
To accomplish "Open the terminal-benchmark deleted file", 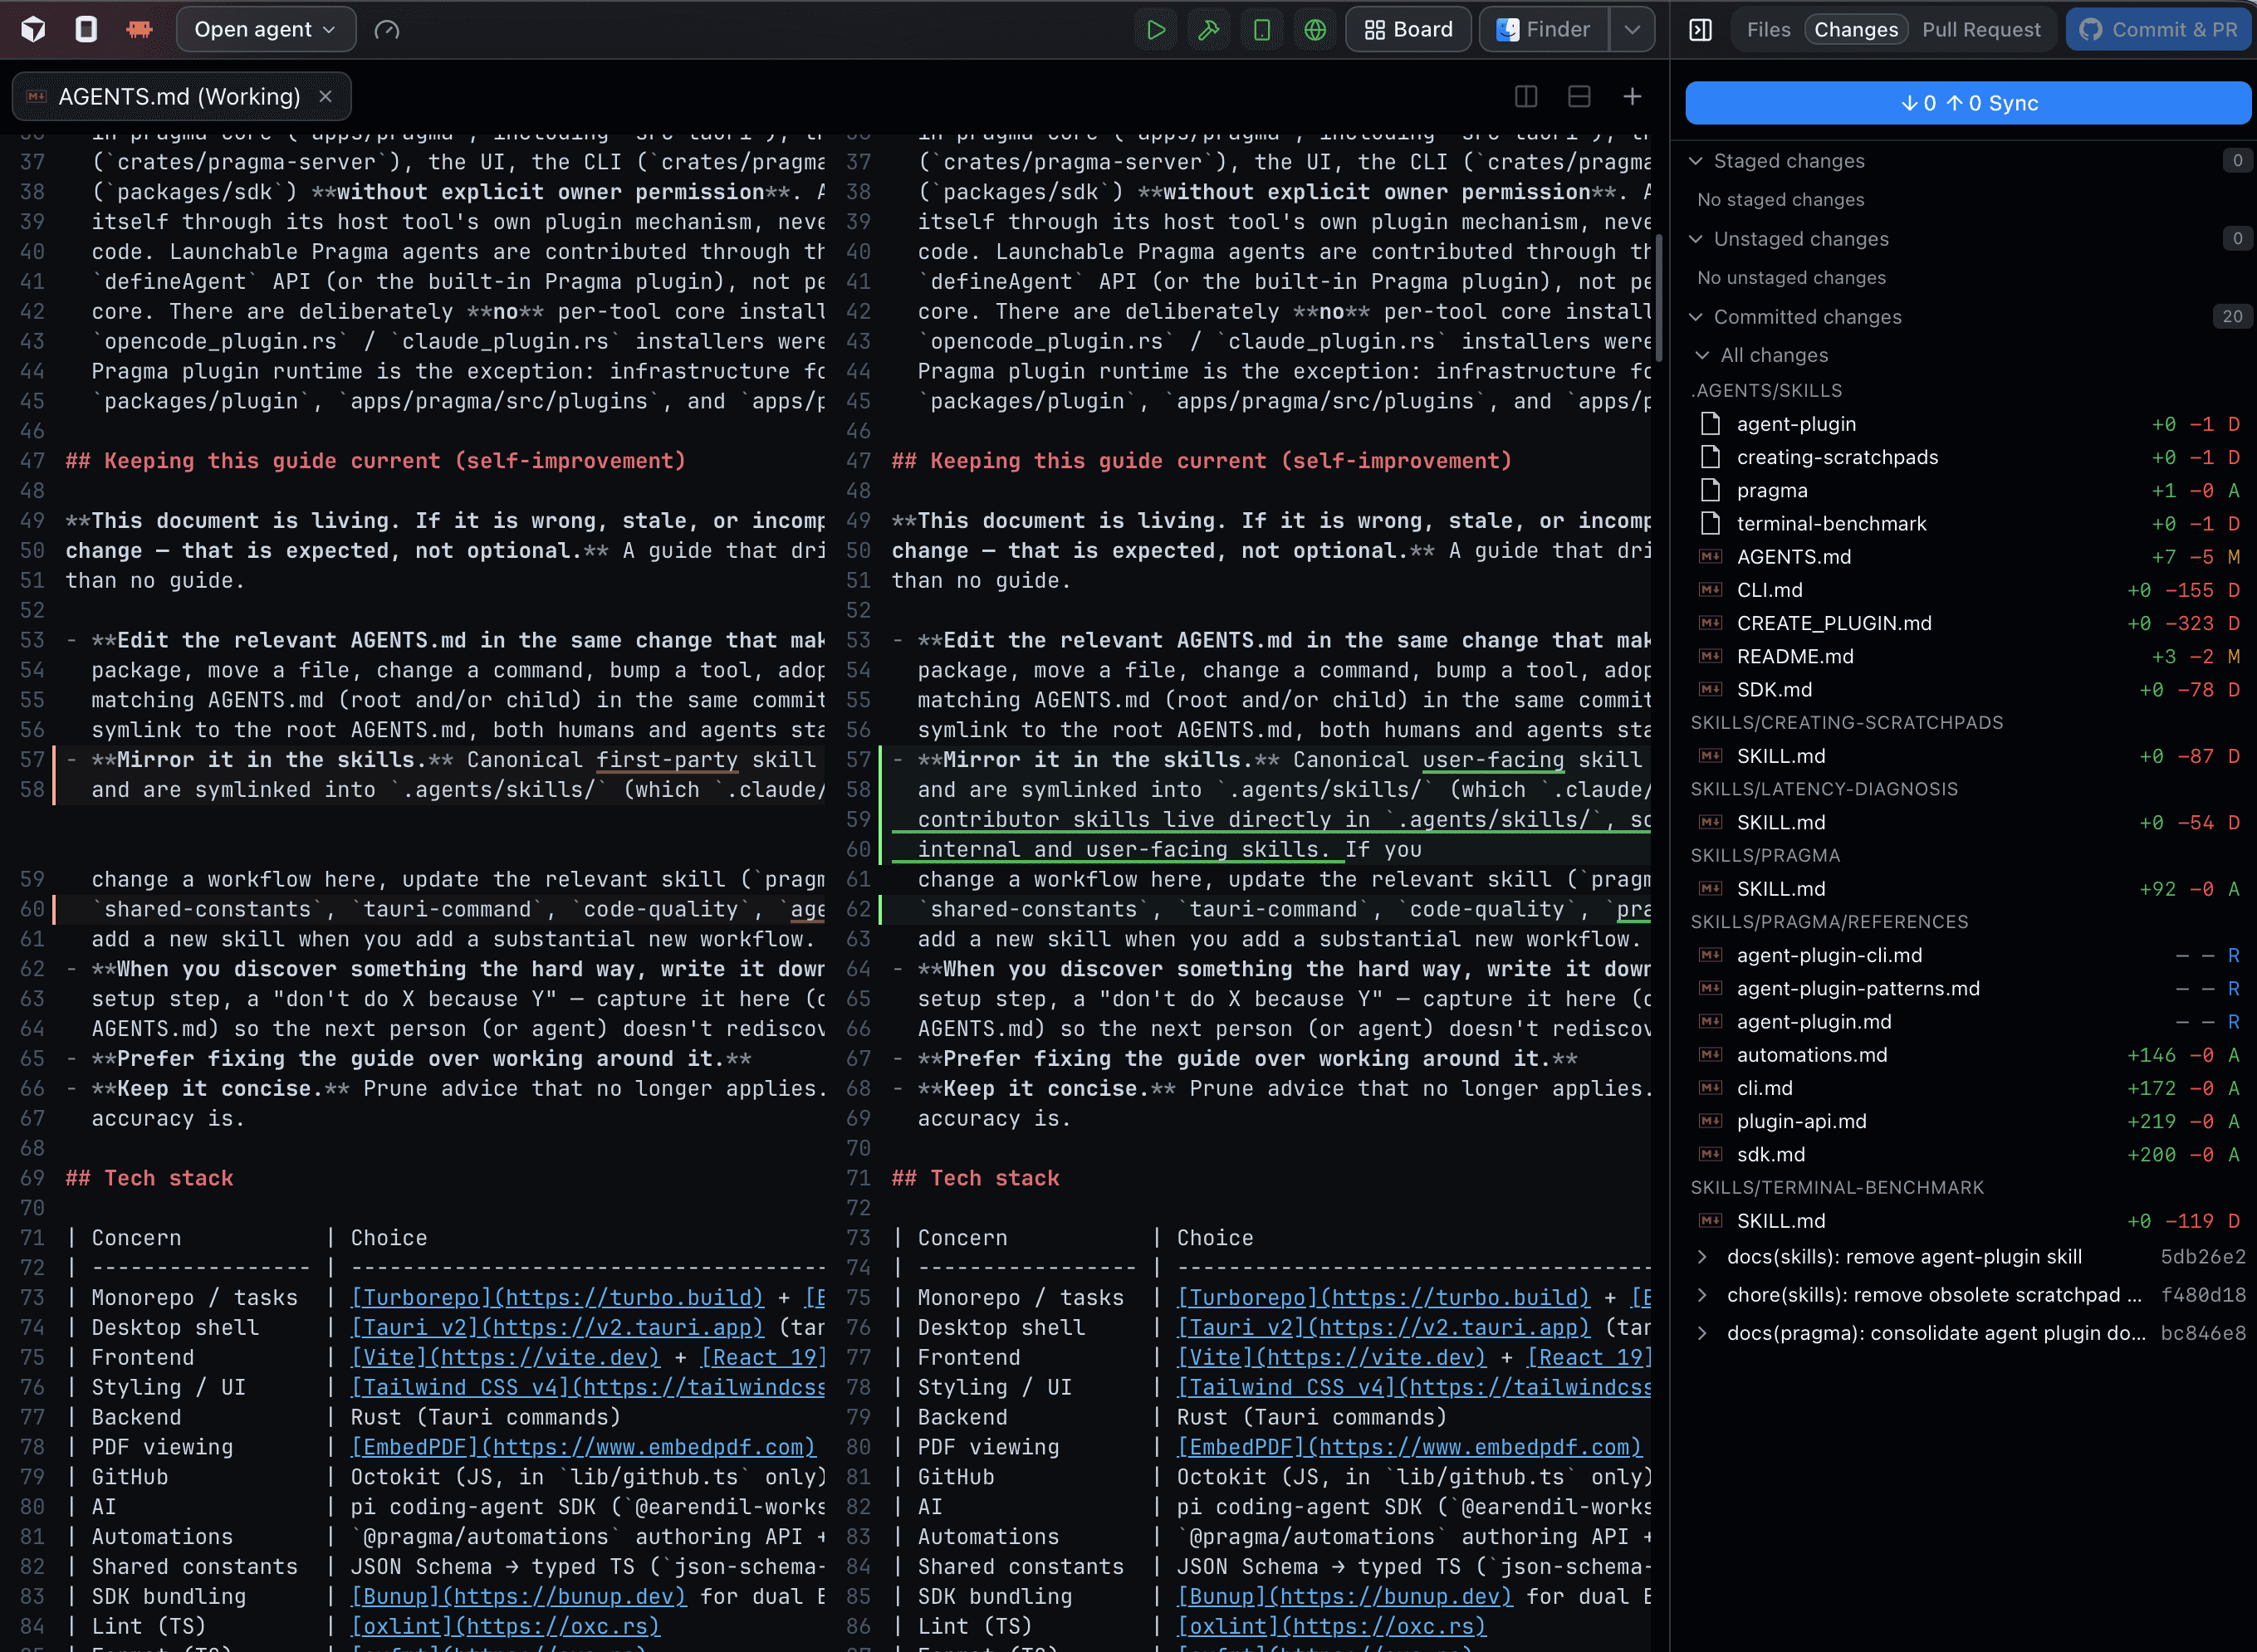I will [x=1968, y=523].
